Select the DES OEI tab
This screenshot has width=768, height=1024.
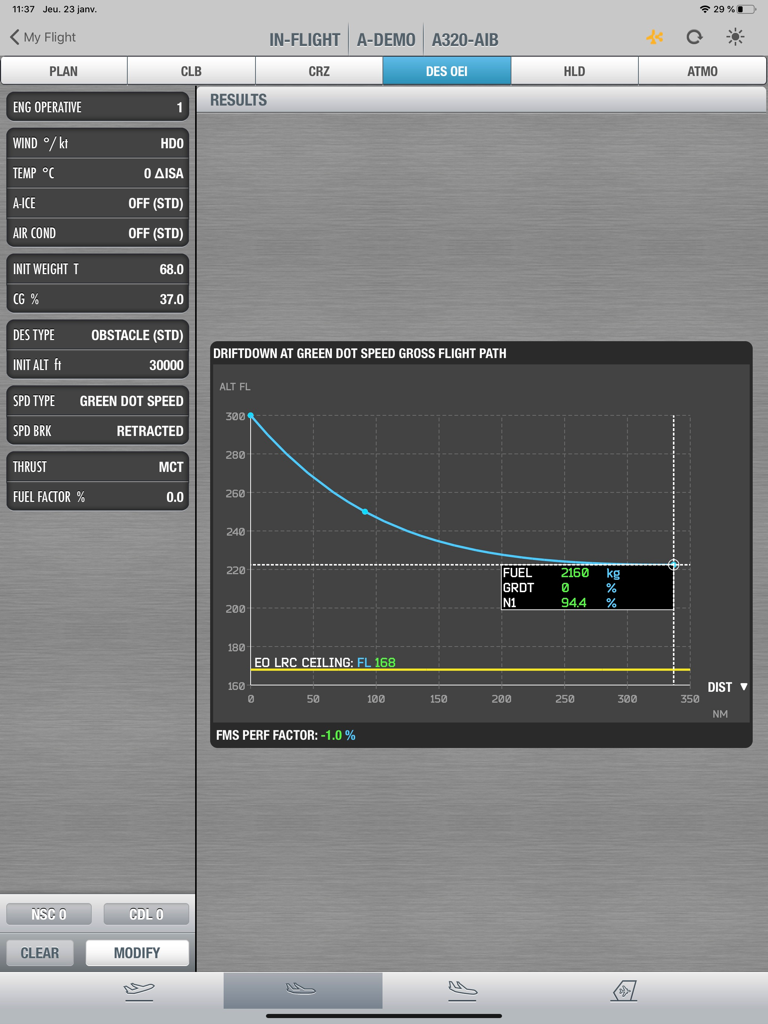pos(447,71)
